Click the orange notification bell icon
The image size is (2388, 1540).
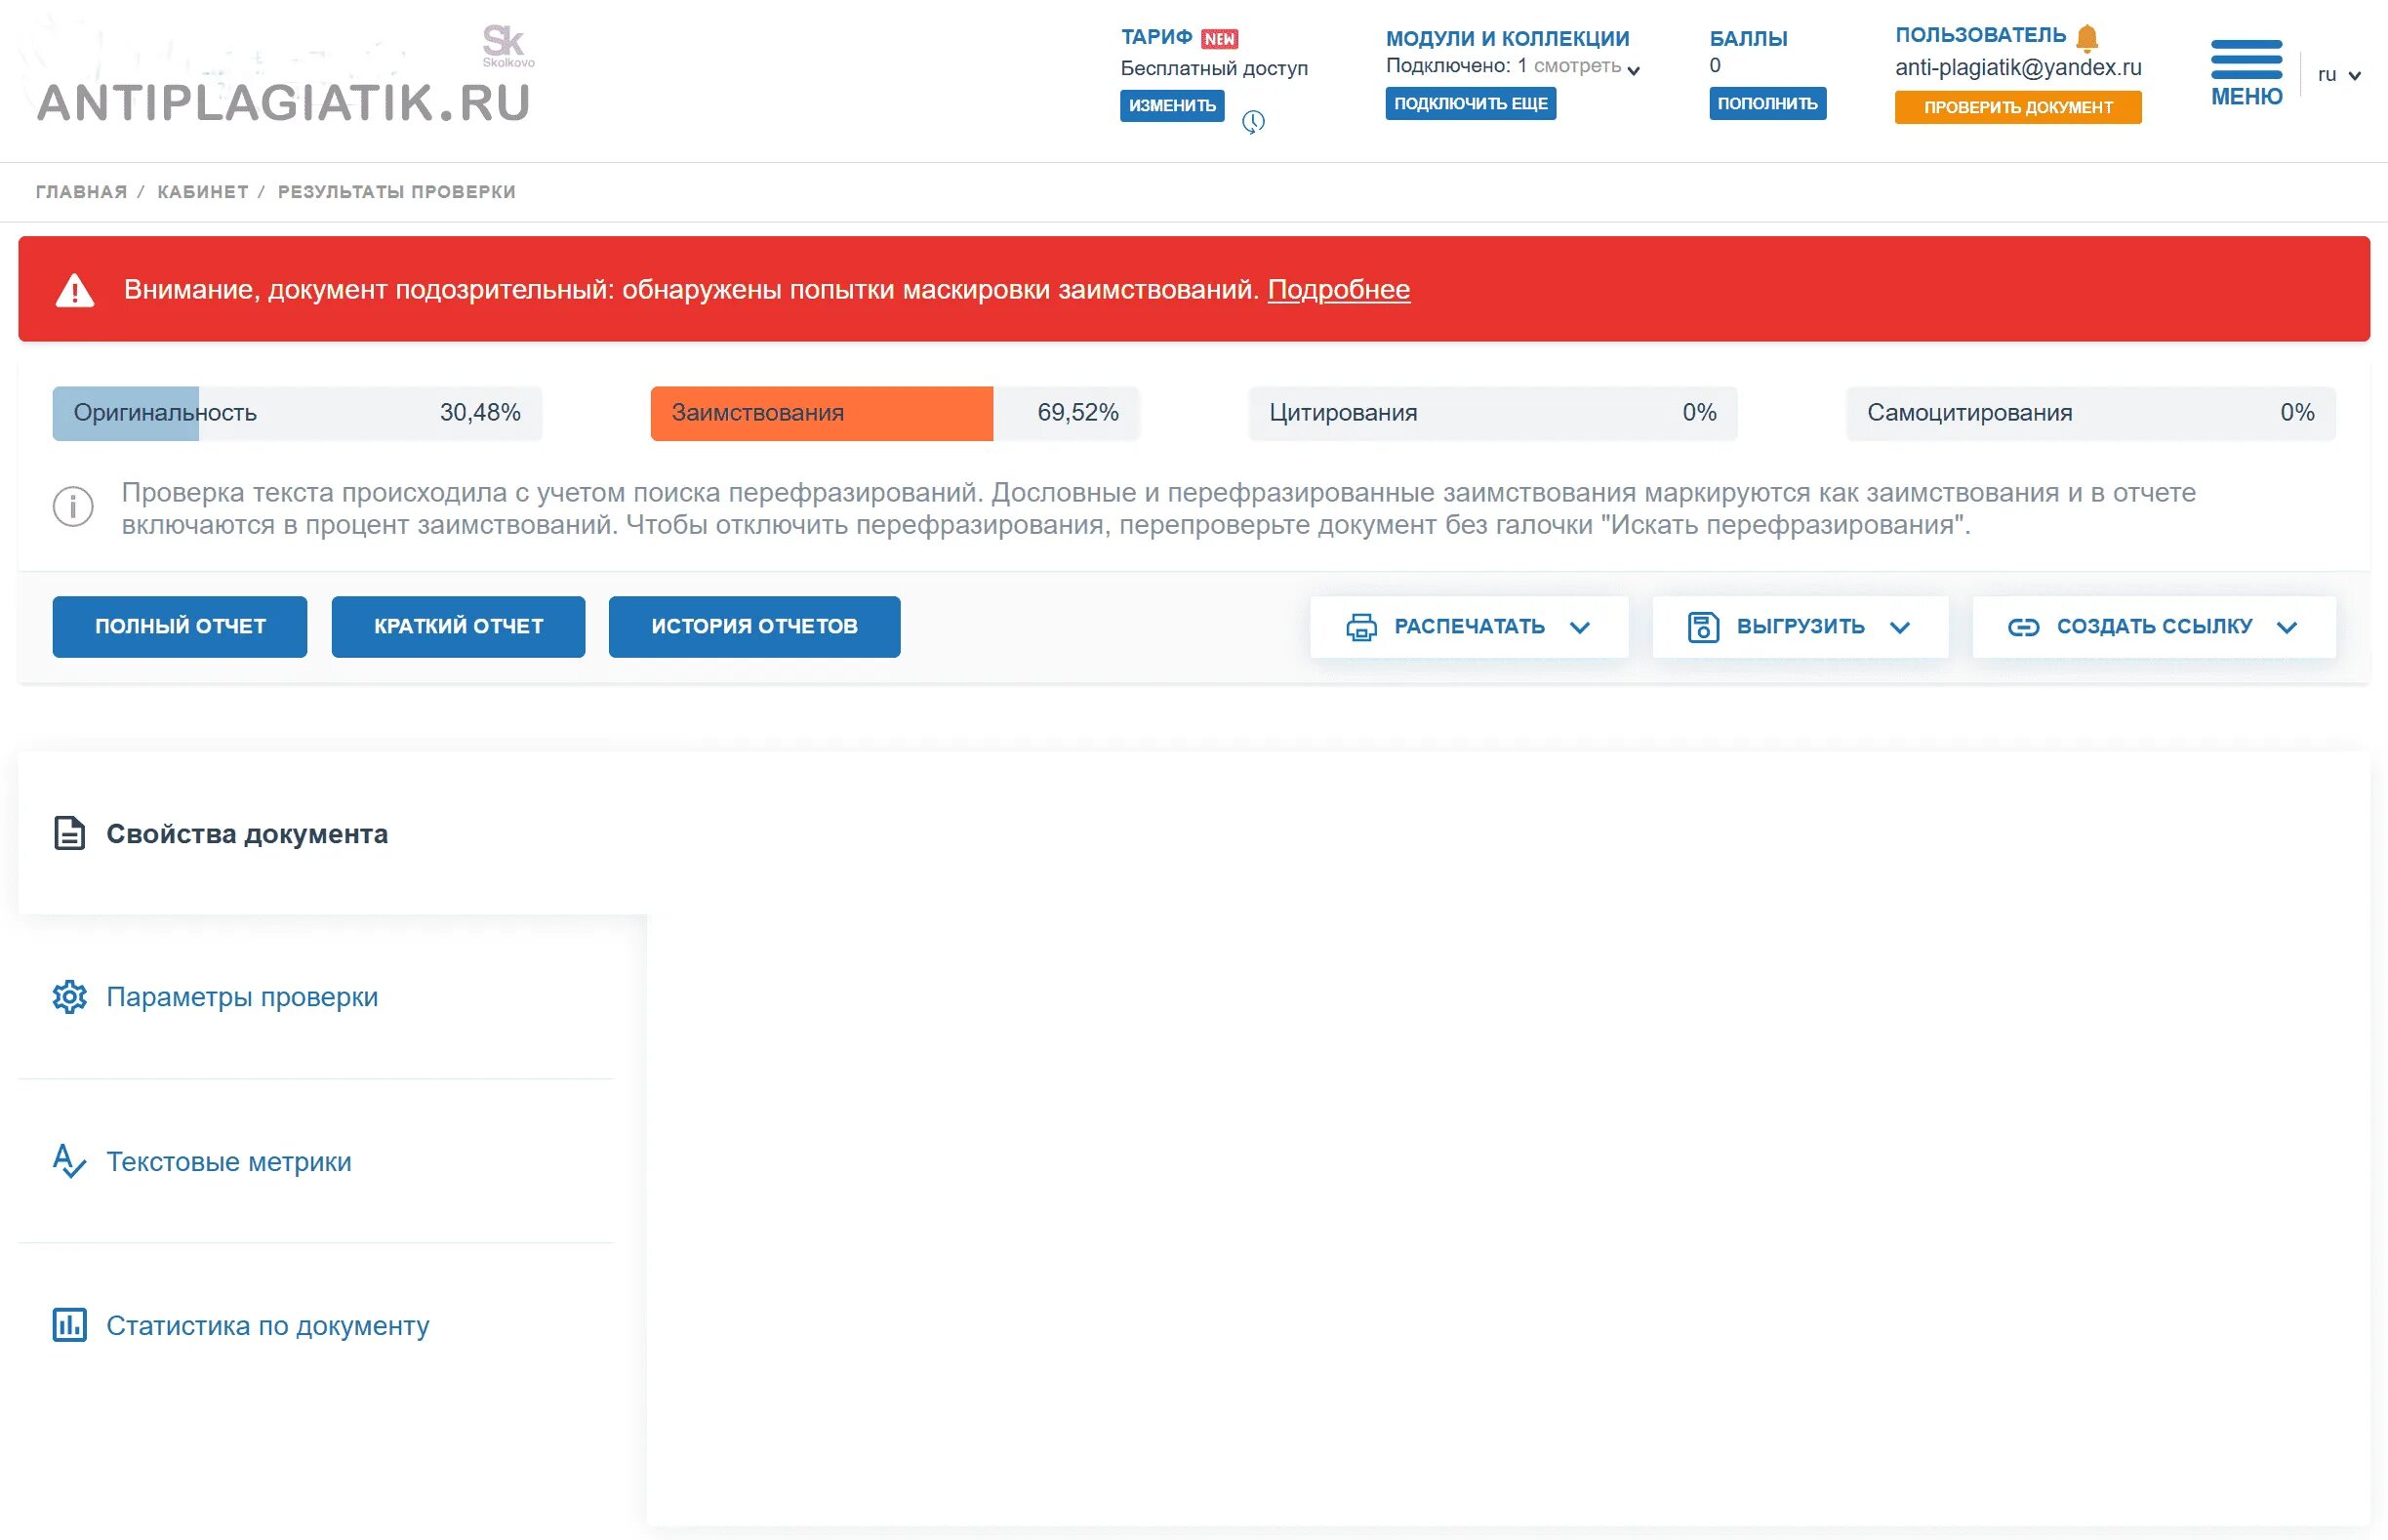[x=2087, y=38]
